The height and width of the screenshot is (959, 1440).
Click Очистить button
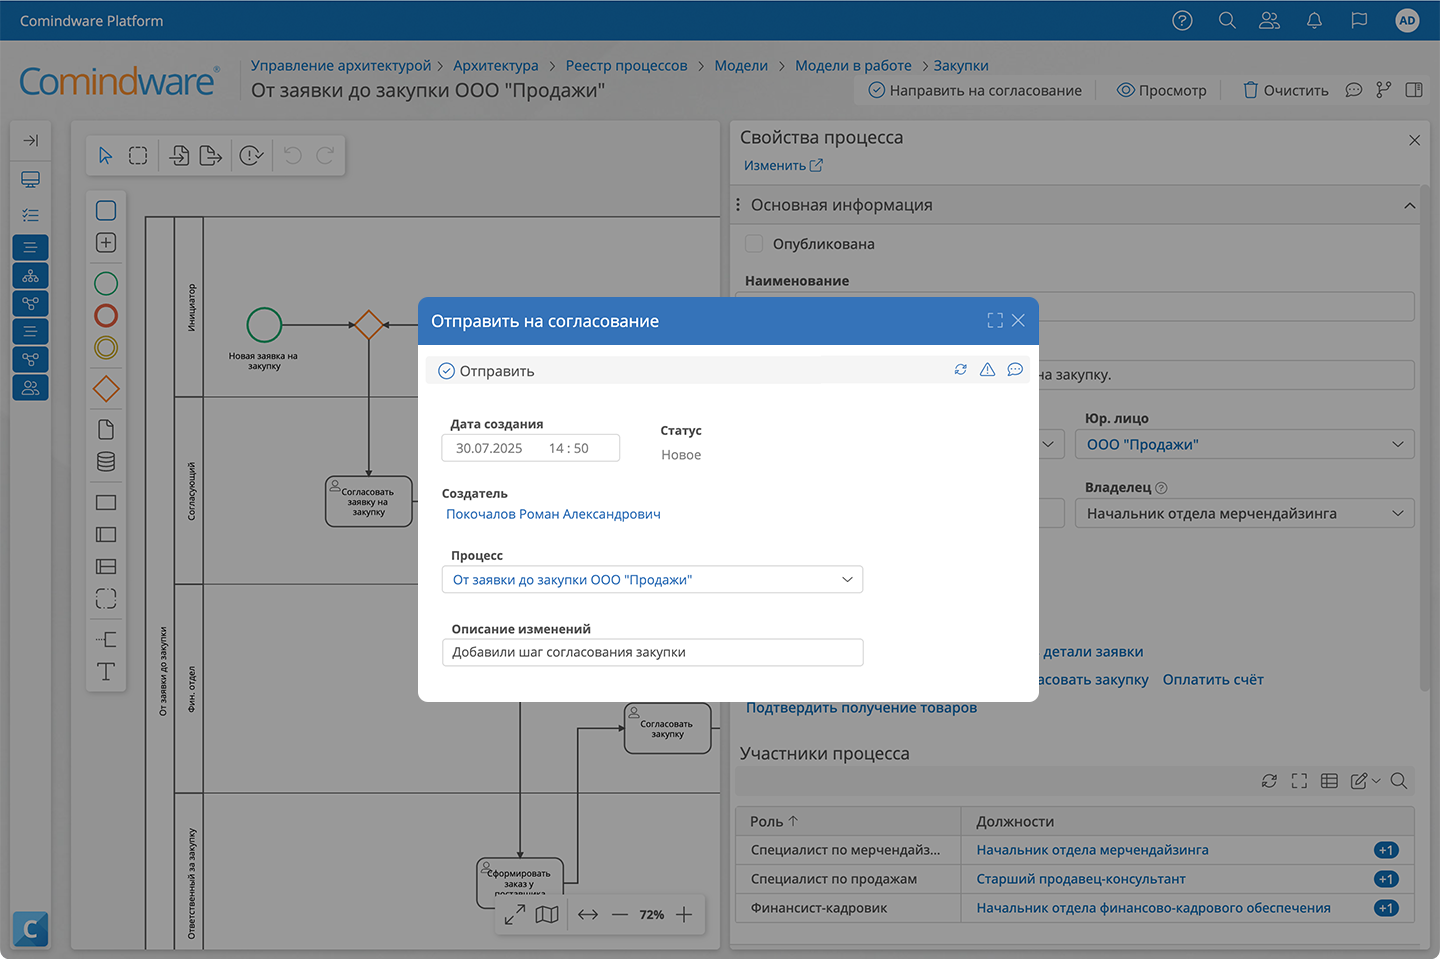coord(1286,90)
